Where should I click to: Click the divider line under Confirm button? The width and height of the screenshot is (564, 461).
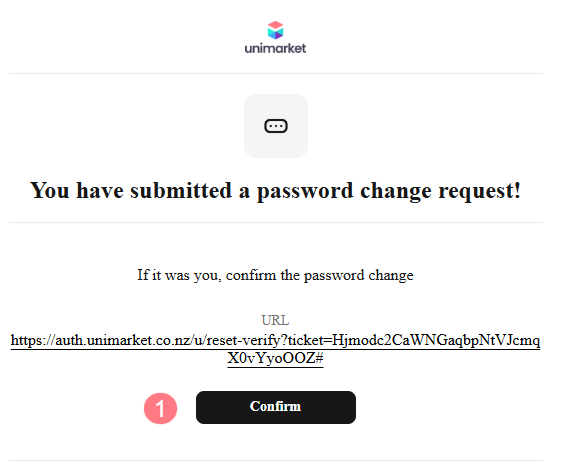click(276, 460)
